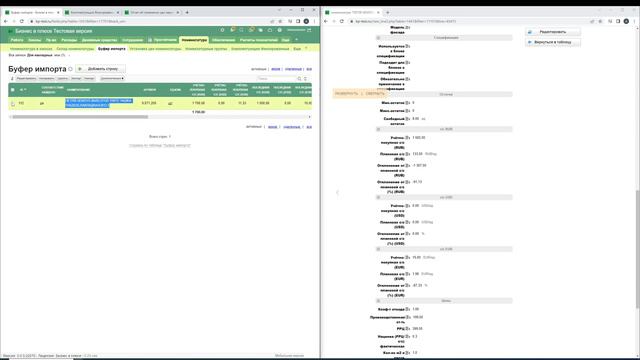This screenshot has height=360, width=640.
Task: Click the Копировать button in the table toolbar
Action: 47,78
